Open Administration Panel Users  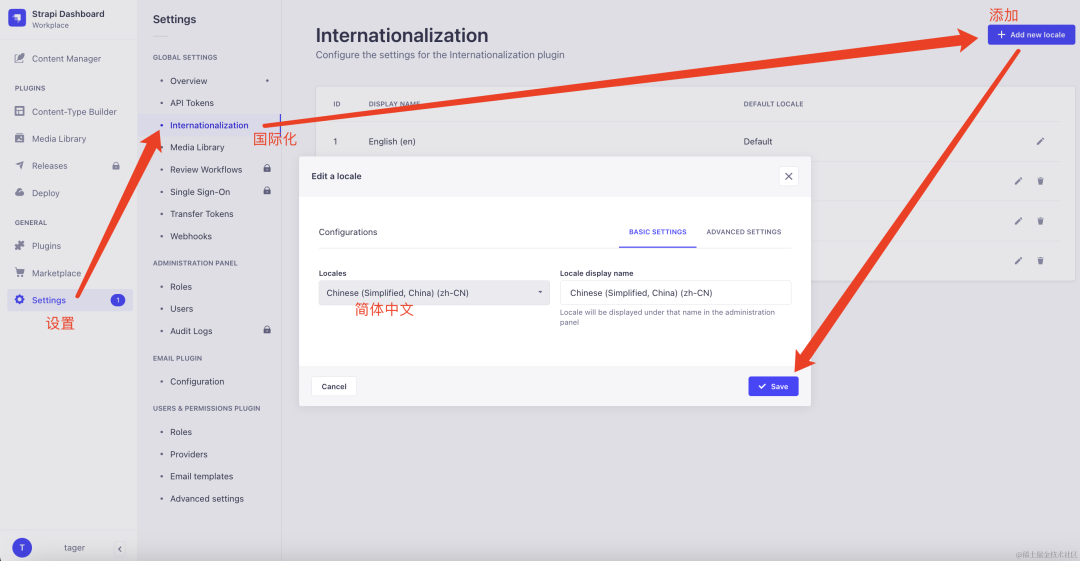(x=182, y=309)
